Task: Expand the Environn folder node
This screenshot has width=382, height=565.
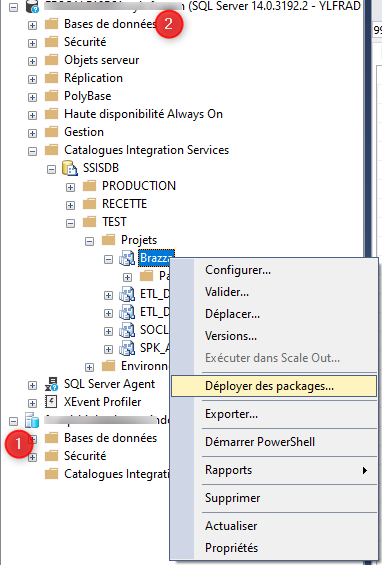Action: click(89, 368)
